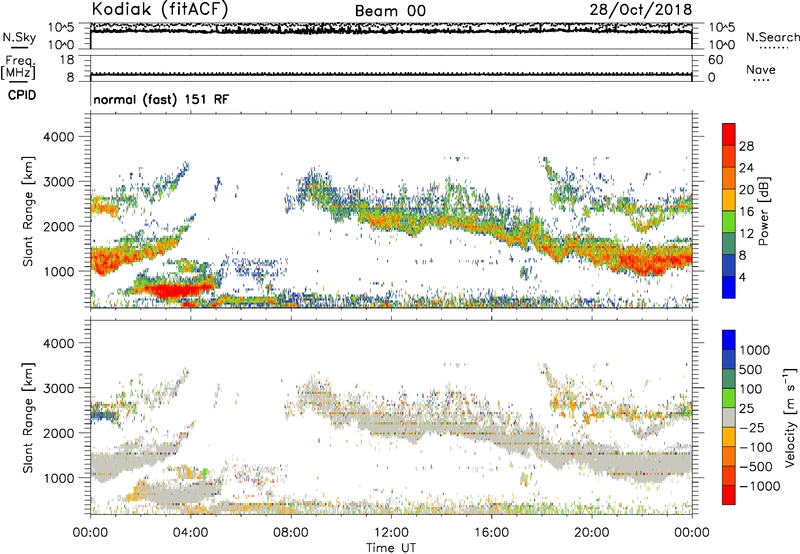
Task: Click the gray band of the velocity color bar
Action: [x=729, y=418]
